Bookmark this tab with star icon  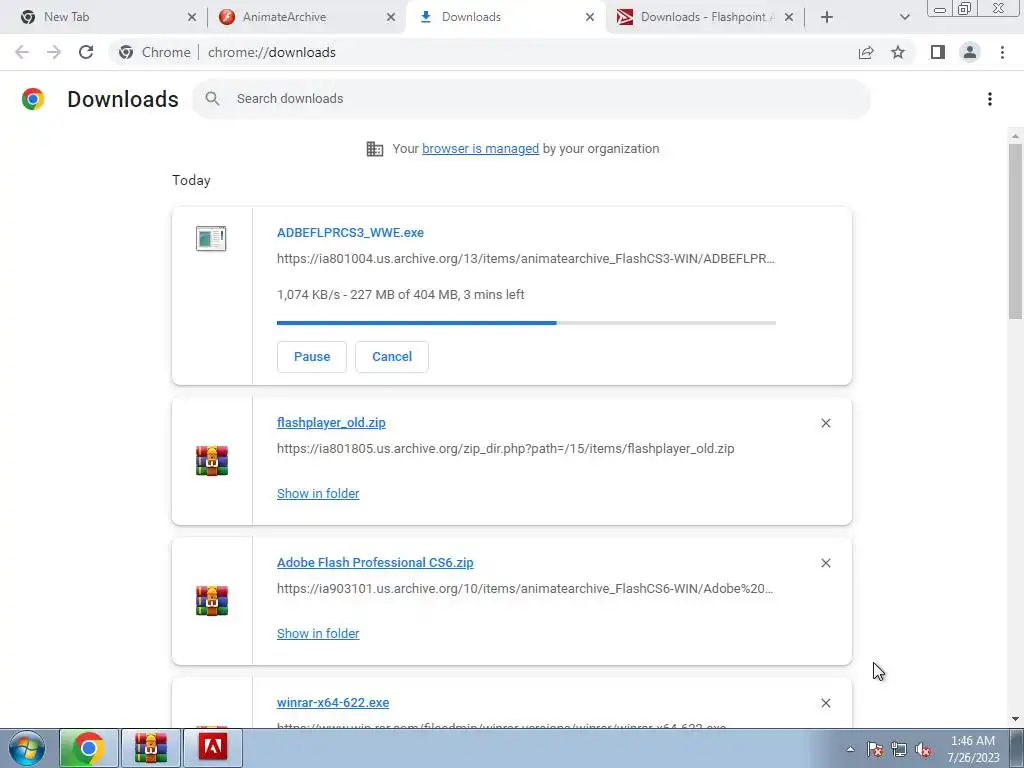(x=898, y=52)
